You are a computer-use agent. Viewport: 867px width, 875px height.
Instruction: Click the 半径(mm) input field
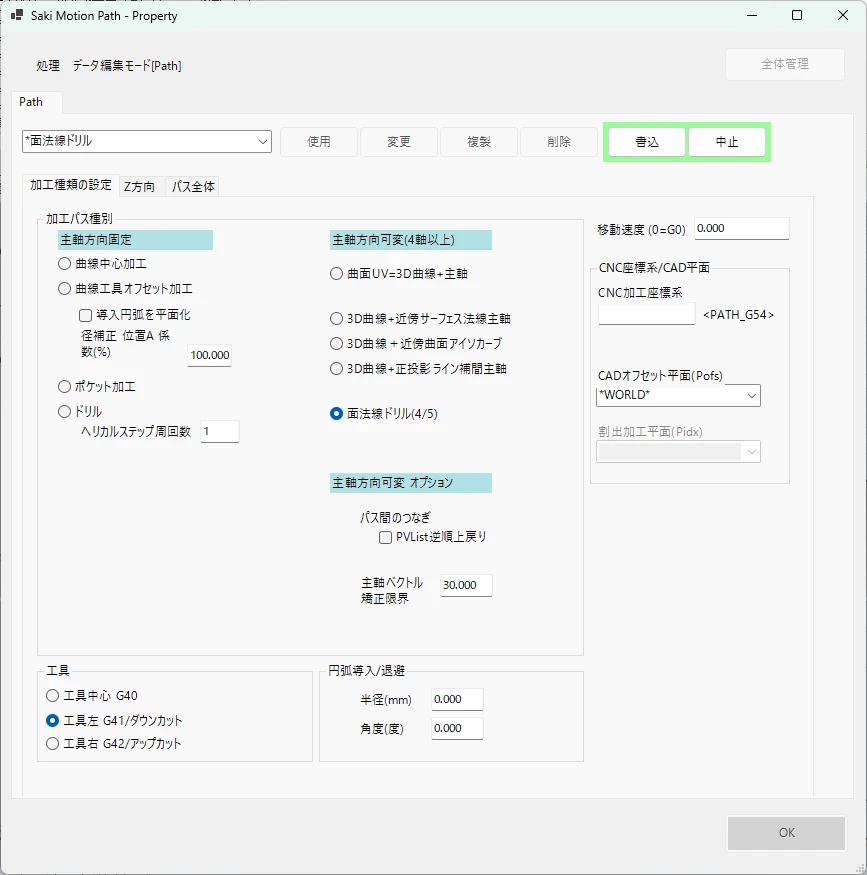point(457,700)
